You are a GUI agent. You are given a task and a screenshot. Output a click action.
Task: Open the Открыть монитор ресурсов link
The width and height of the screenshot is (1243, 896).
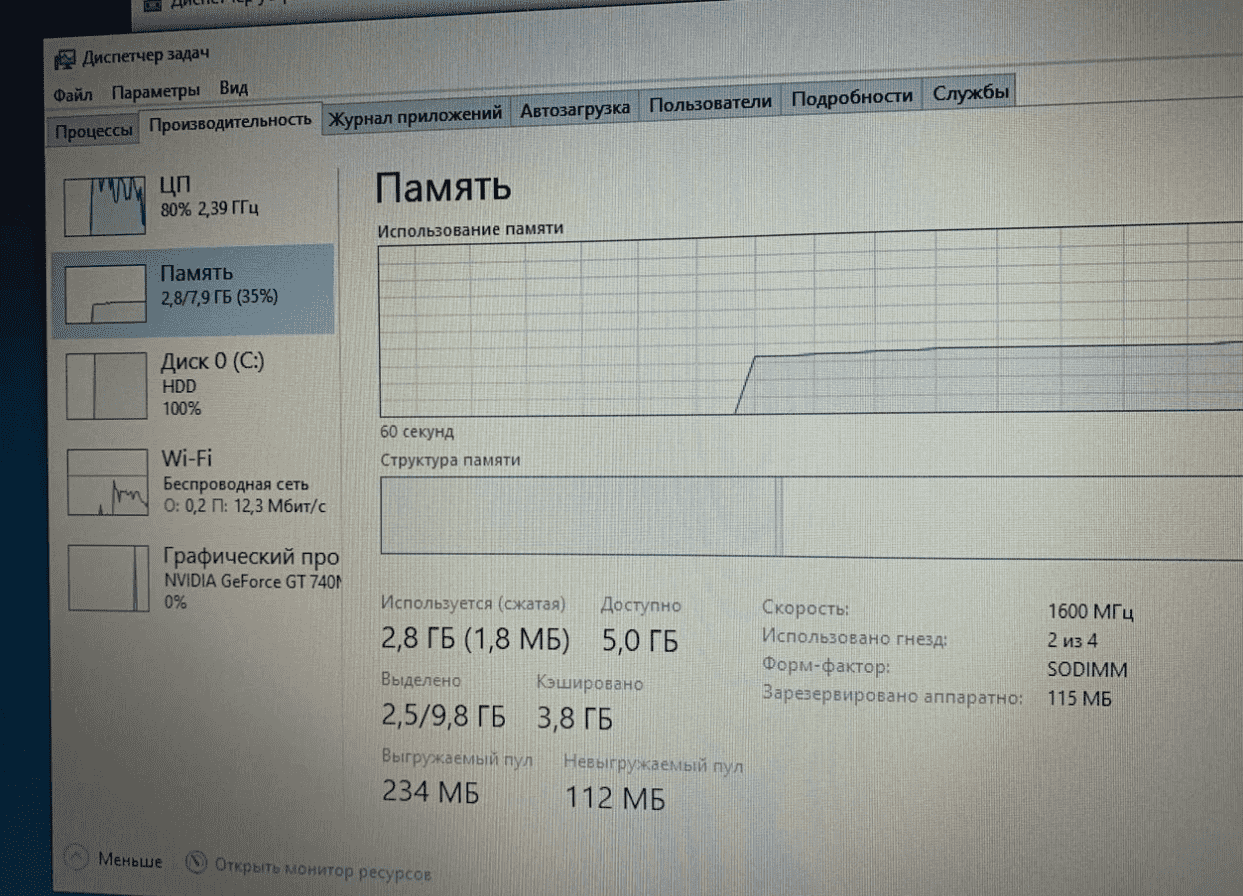tap(323, 871)
